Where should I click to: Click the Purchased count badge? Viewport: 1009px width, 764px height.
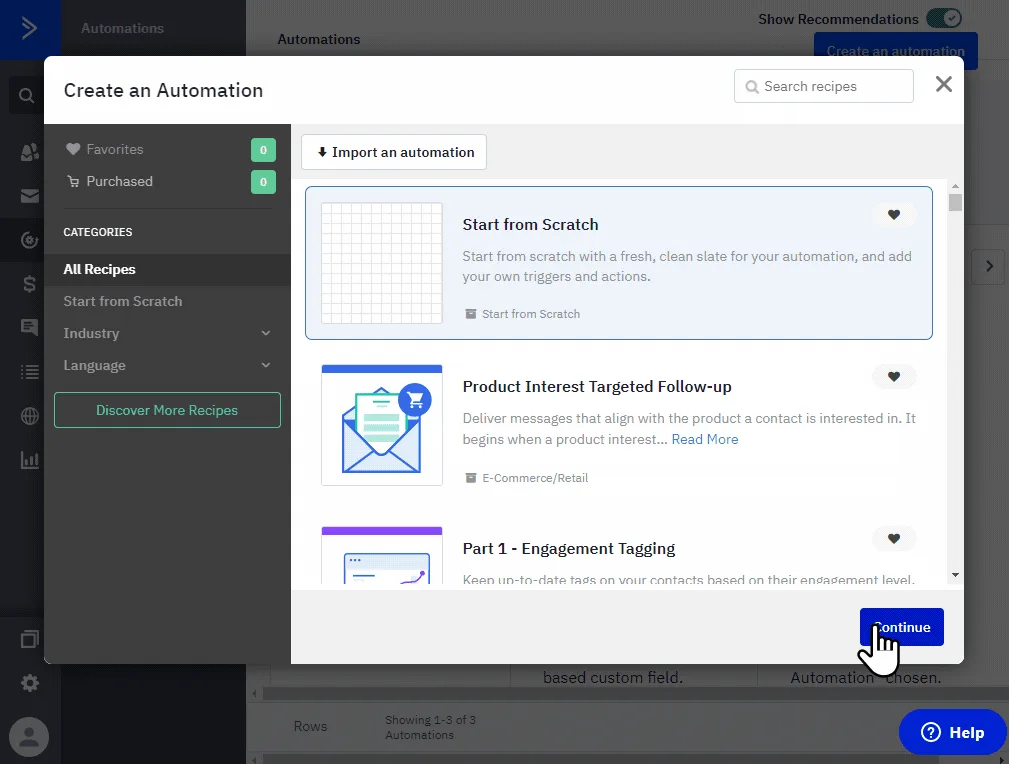pyautogui.click(x=263, y=182)
